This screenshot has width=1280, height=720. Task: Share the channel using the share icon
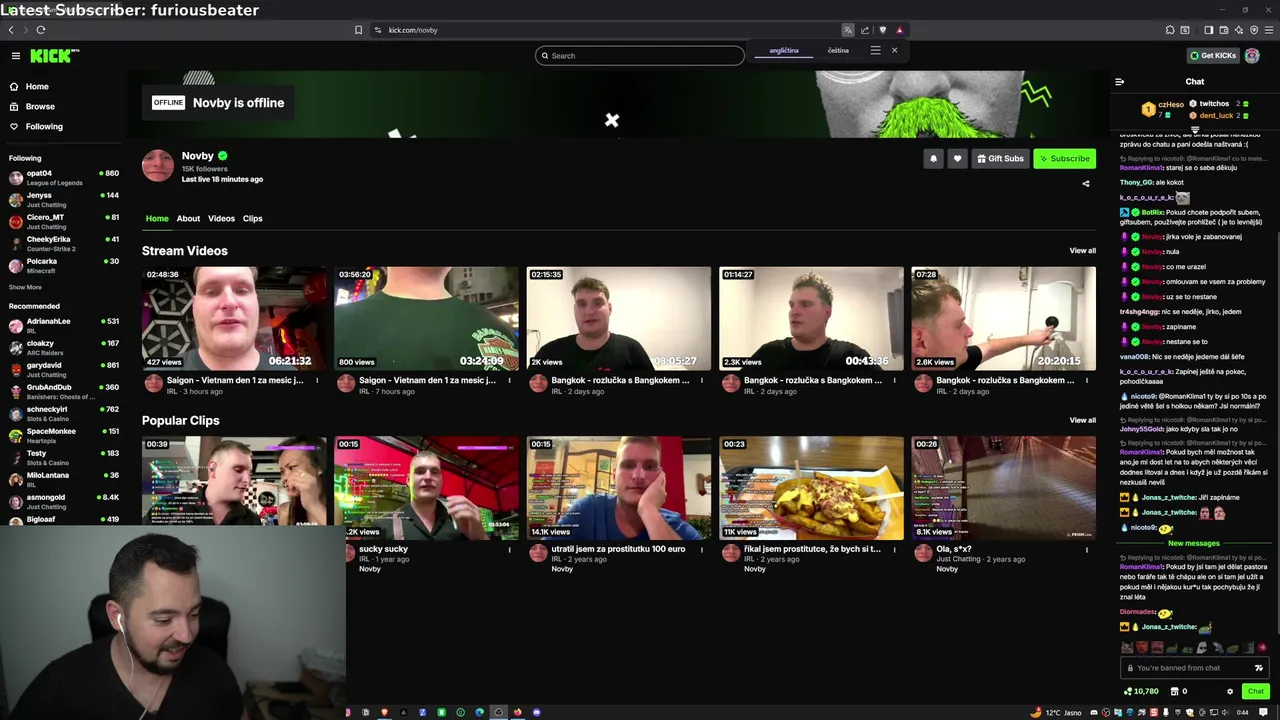click(1086, 183)
